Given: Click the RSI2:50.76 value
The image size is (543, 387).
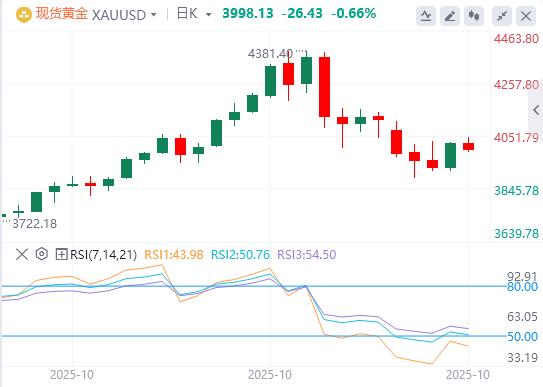Looking at the screenshot, I should click(240, 255).
